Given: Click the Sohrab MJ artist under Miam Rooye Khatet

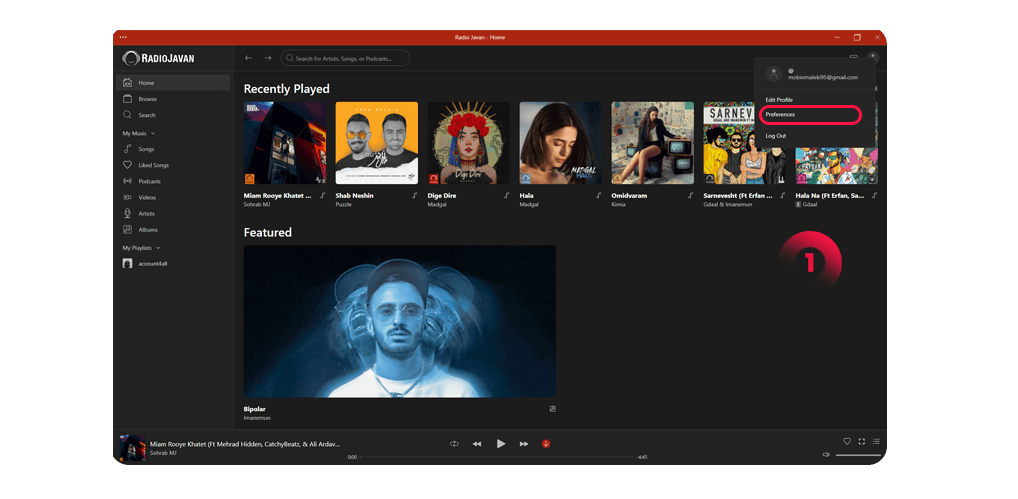Looking at the screenshot, I should pos(256,204).
